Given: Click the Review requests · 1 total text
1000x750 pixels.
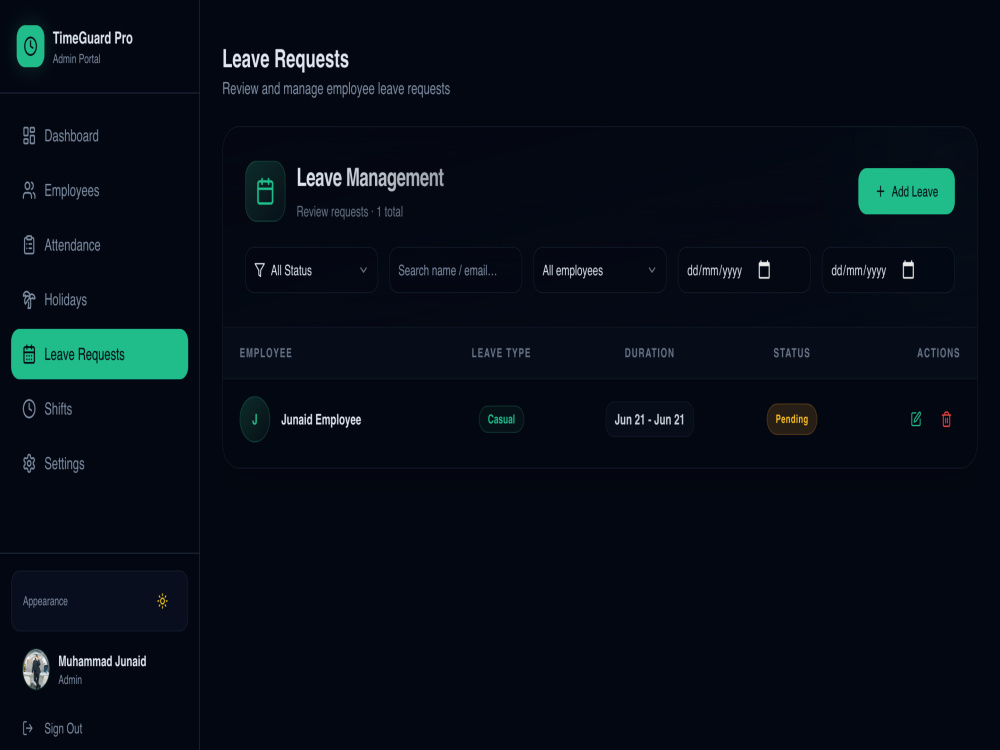Looking at the screenshot, I should pyautogui.click(x=349, y=212).
